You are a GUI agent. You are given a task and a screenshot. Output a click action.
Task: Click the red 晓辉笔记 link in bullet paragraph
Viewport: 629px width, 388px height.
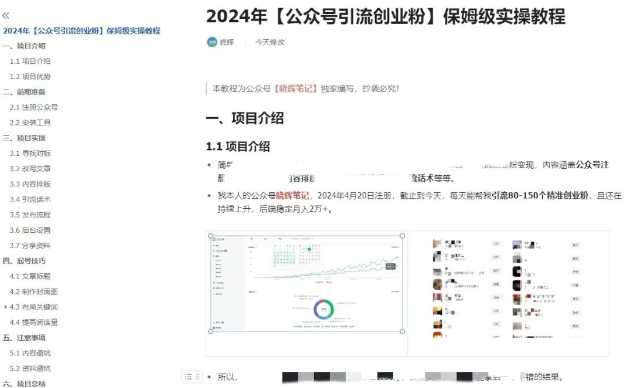pos(292,195)
